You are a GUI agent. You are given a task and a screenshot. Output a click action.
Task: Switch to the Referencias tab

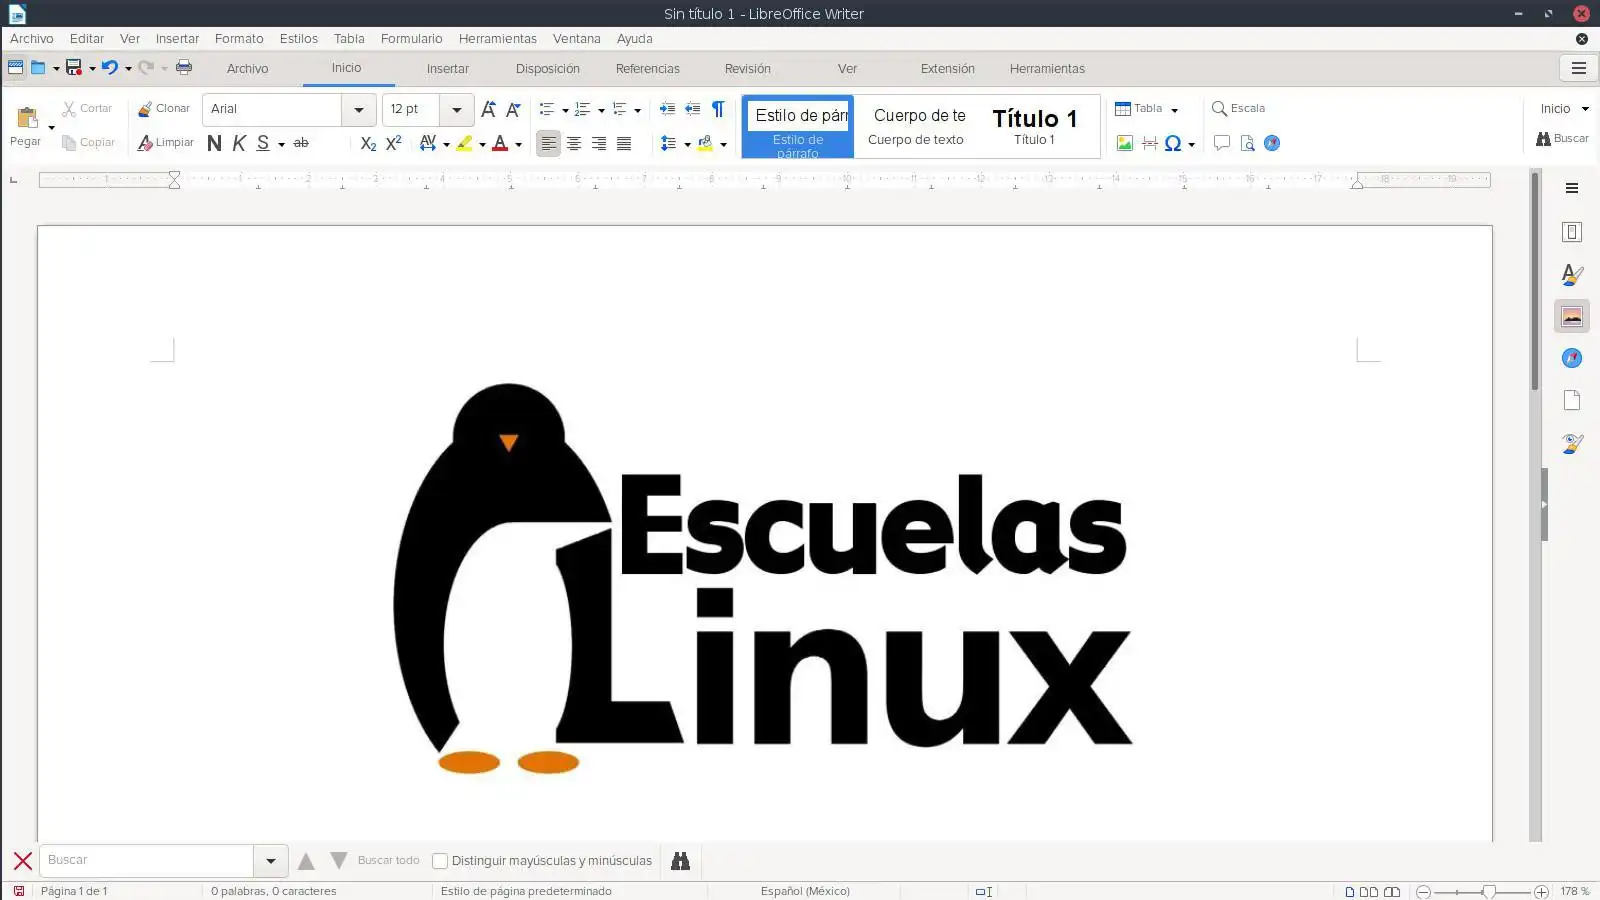(x=648, y=69)
